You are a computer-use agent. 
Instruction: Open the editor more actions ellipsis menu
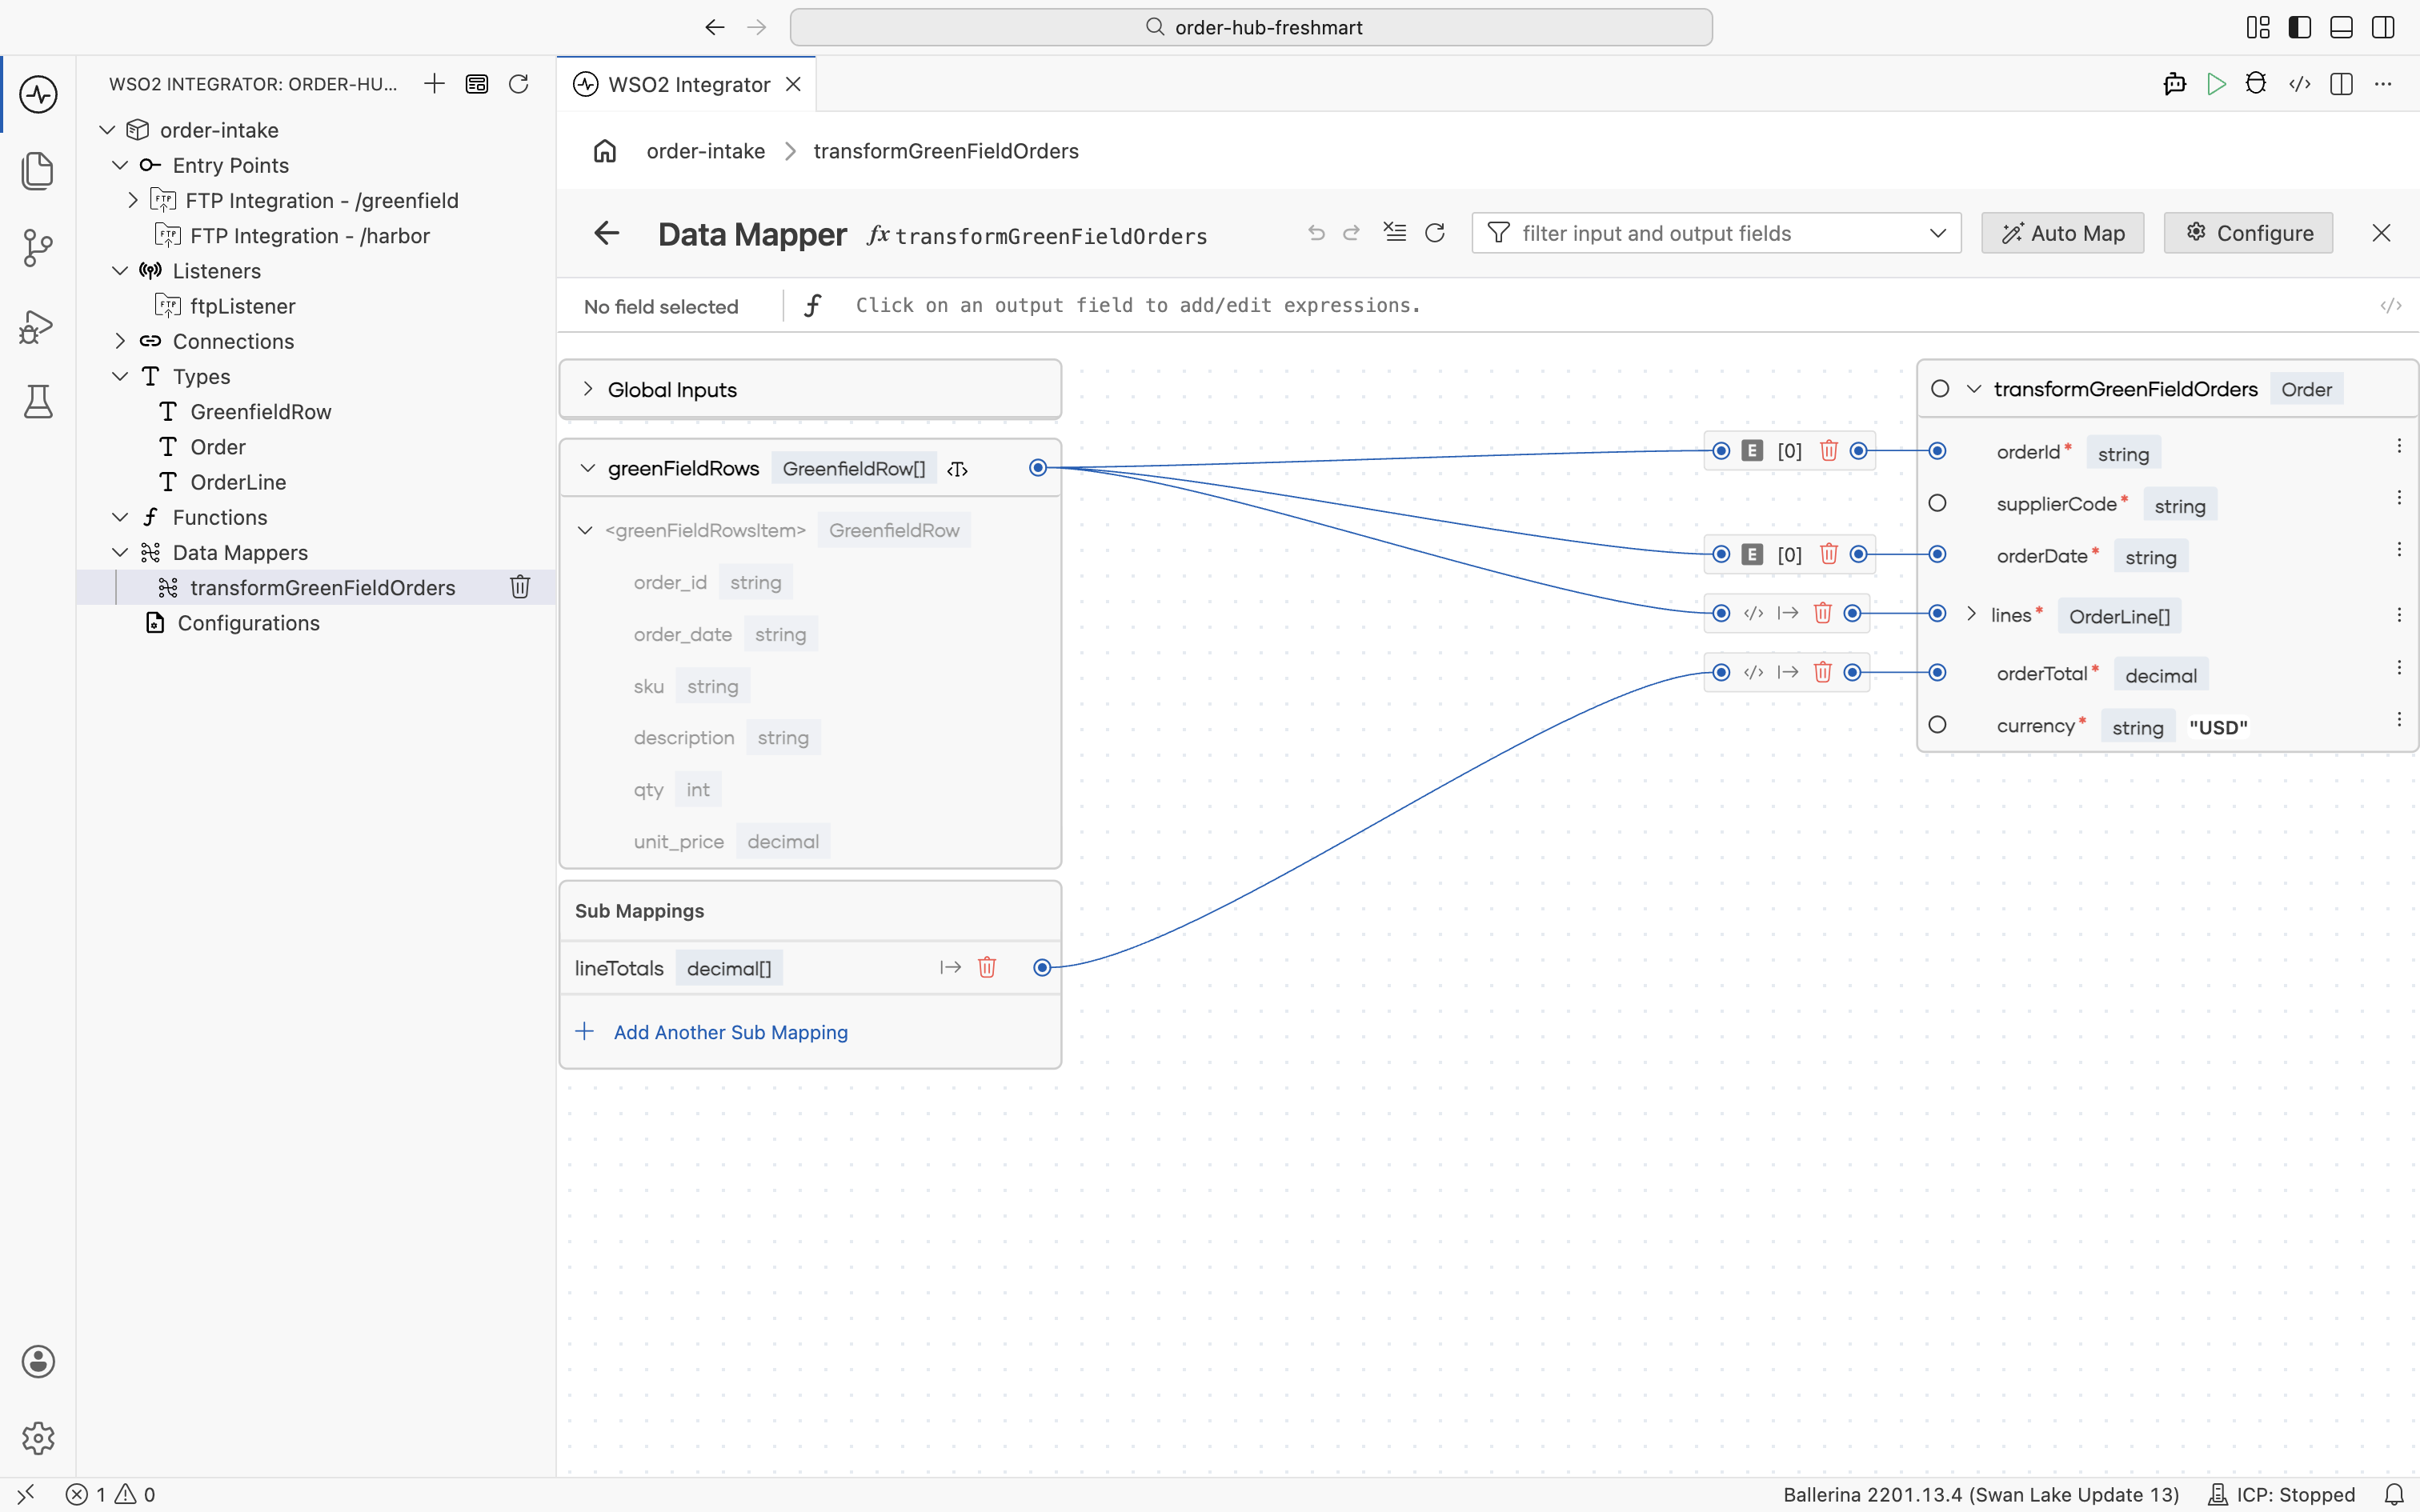(x=2383, y=84)
